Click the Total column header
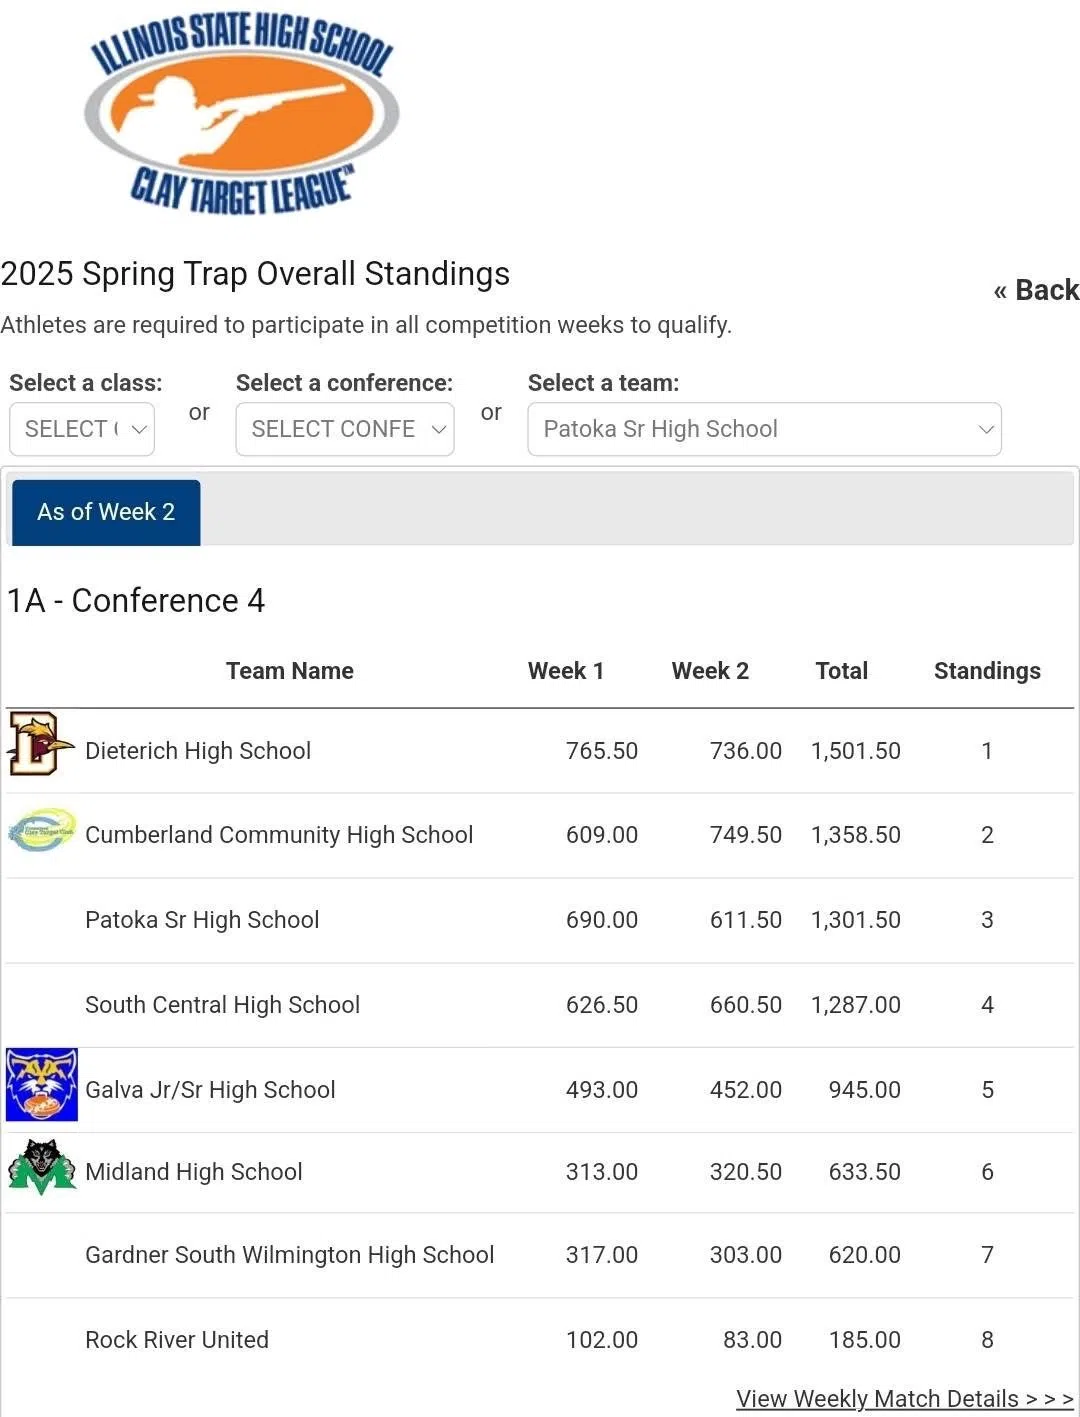 coord(842,671)
